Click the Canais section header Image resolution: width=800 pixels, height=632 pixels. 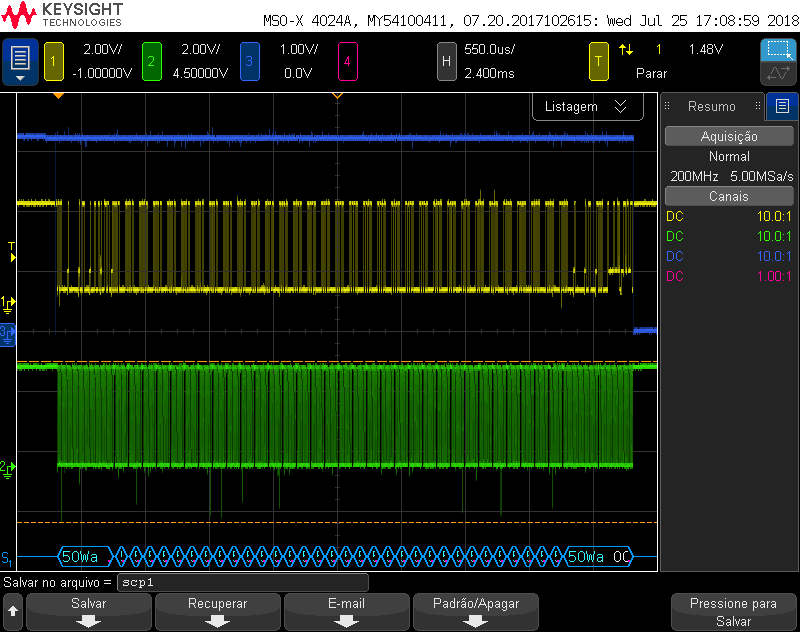[729, 196]
